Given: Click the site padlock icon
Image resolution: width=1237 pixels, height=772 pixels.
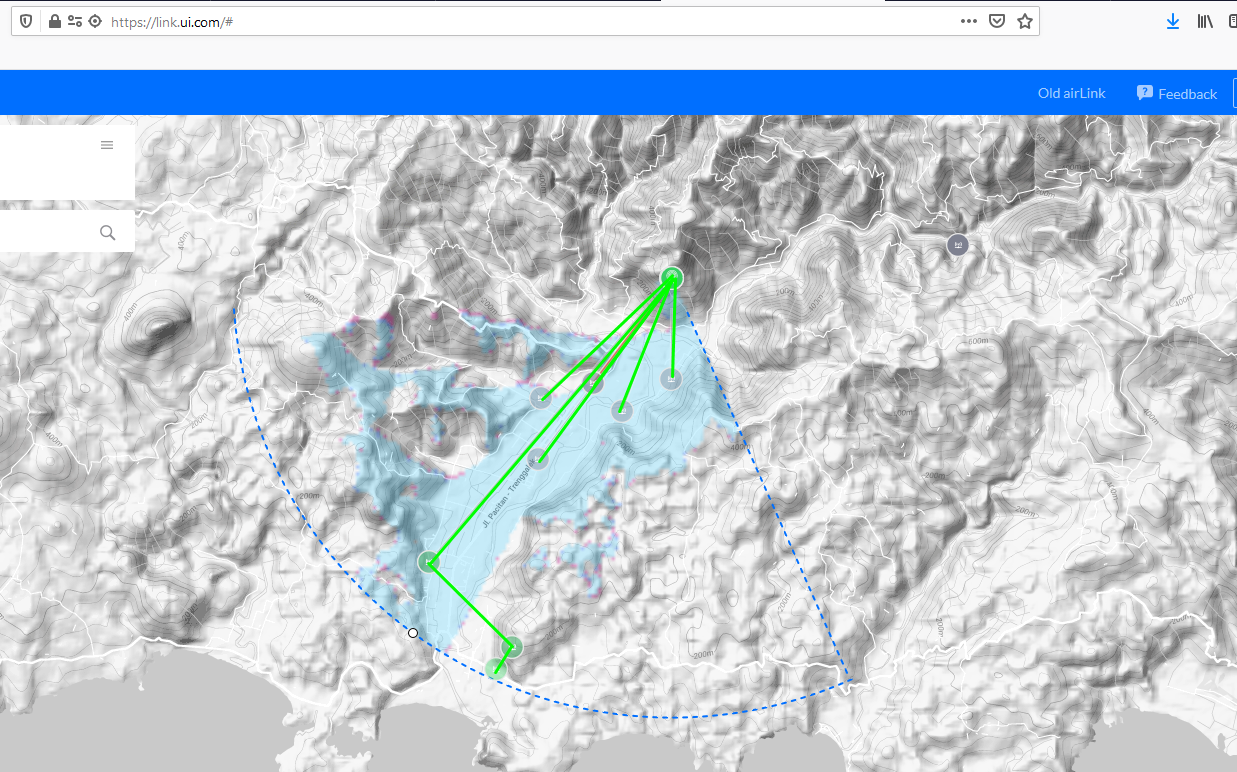Looking at the screenshot, I should pos(54,21).
